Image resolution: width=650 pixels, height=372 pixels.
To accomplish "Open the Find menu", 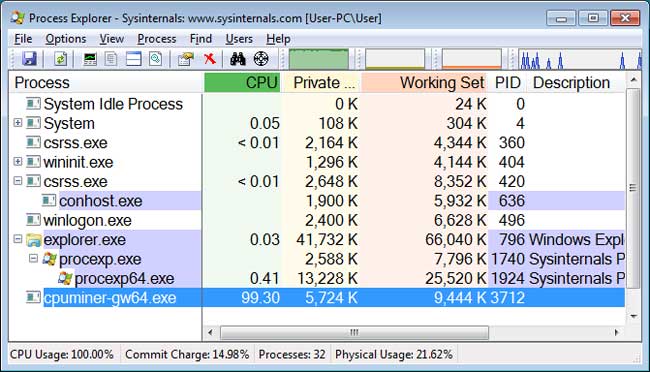I will [x=201, y=39].
